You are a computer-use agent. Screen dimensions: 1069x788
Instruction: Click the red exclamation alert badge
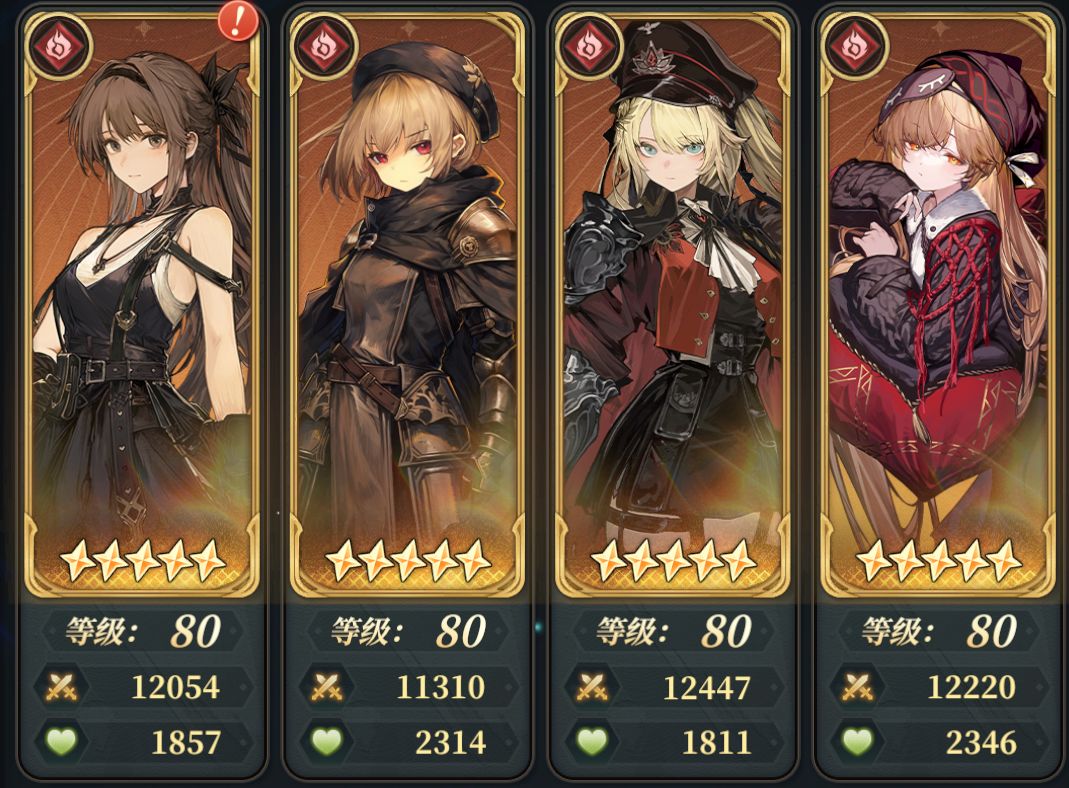coord(238,22)
